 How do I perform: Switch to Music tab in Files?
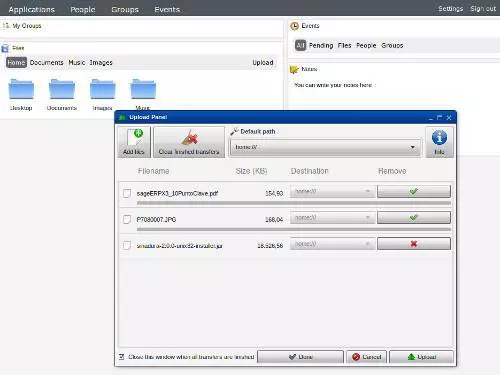tap(77, 63)
